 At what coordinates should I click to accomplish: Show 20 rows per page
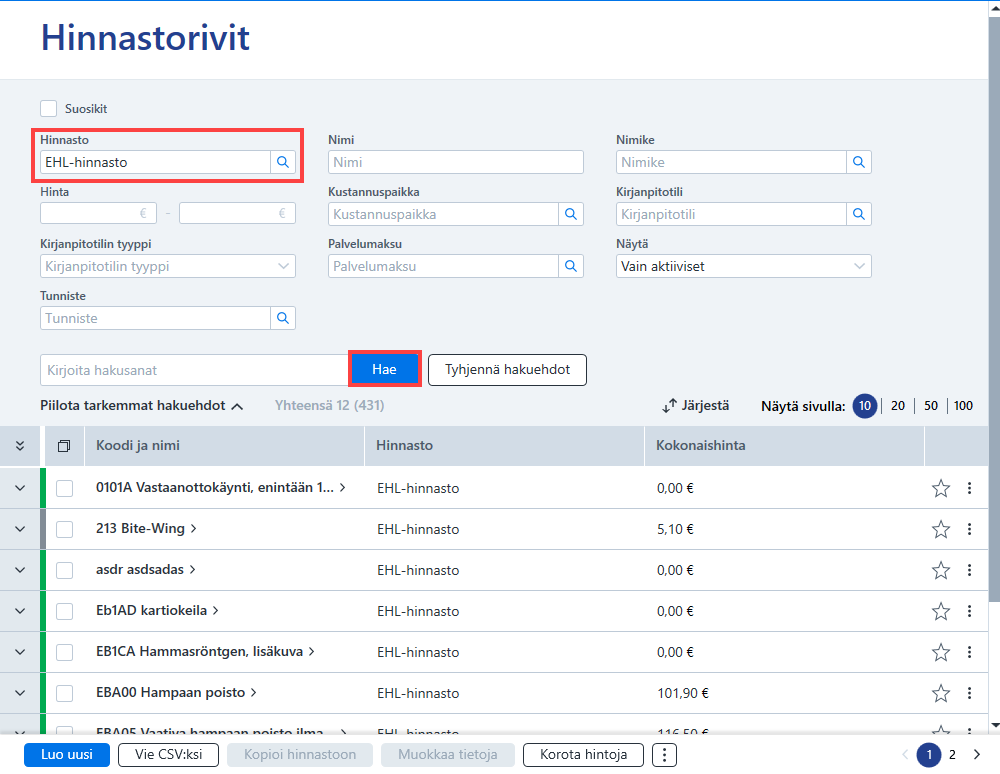click(898, 405)
